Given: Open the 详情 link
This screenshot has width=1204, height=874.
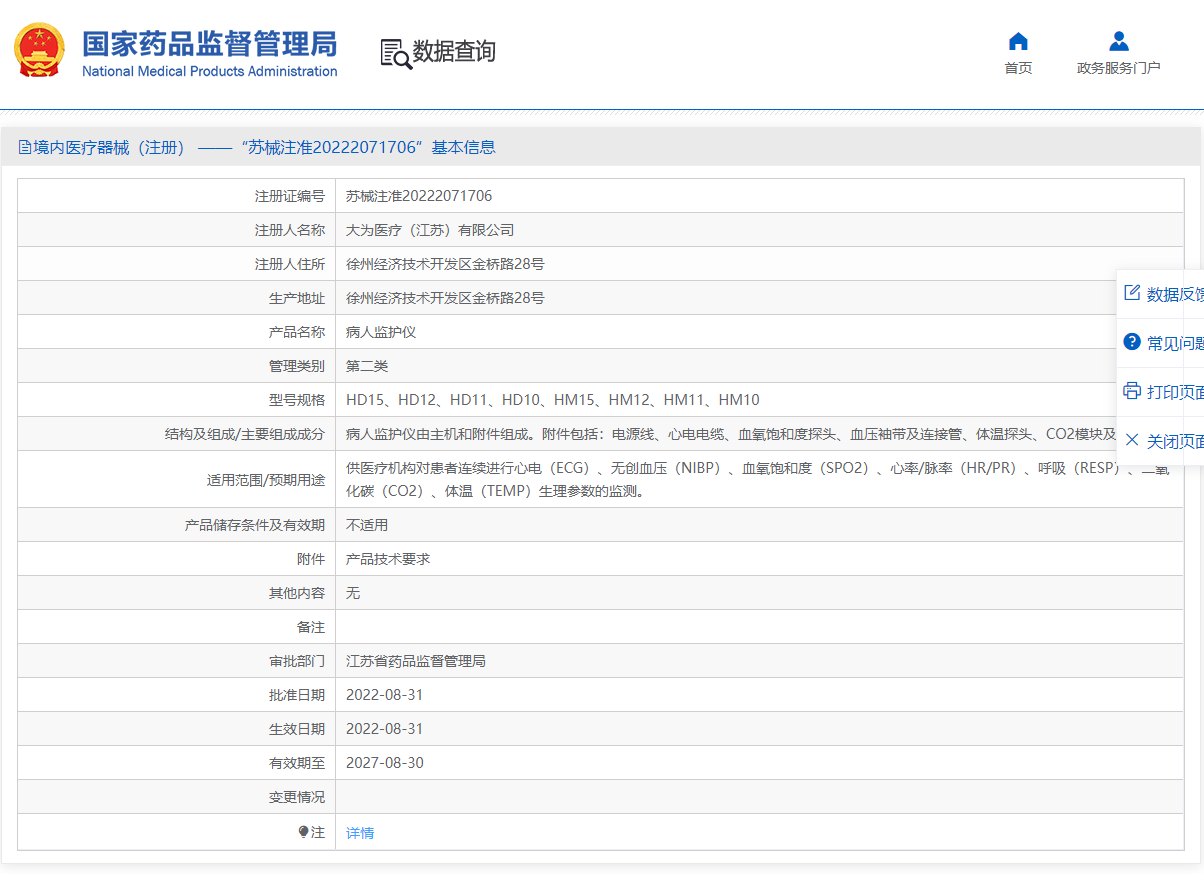Looking at the screenshot, I should pos(360,833).
